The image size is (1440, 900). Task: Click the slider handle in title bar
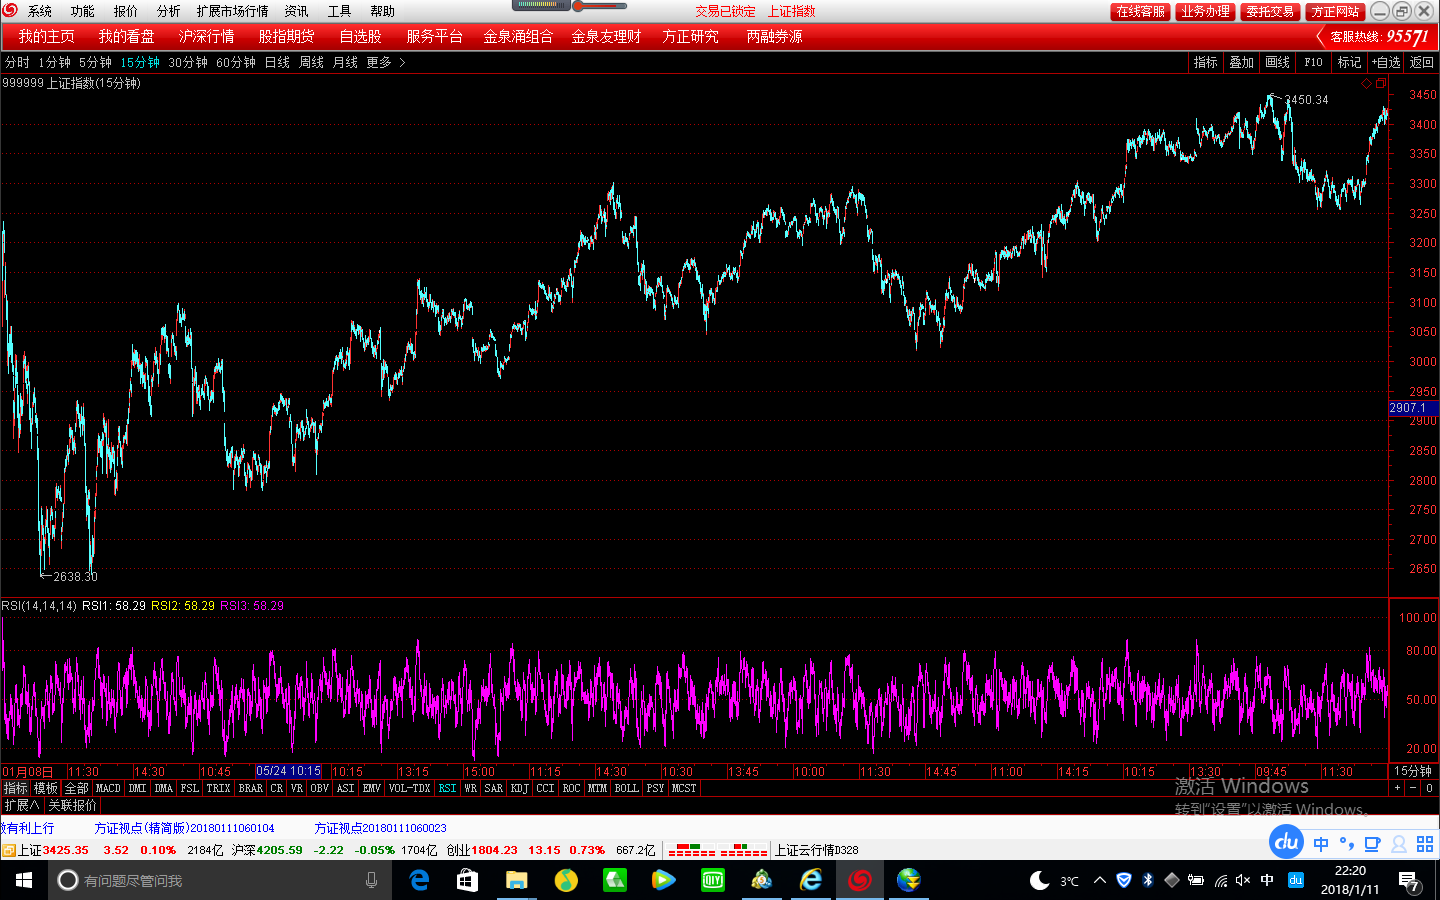[x=578, y=6]
